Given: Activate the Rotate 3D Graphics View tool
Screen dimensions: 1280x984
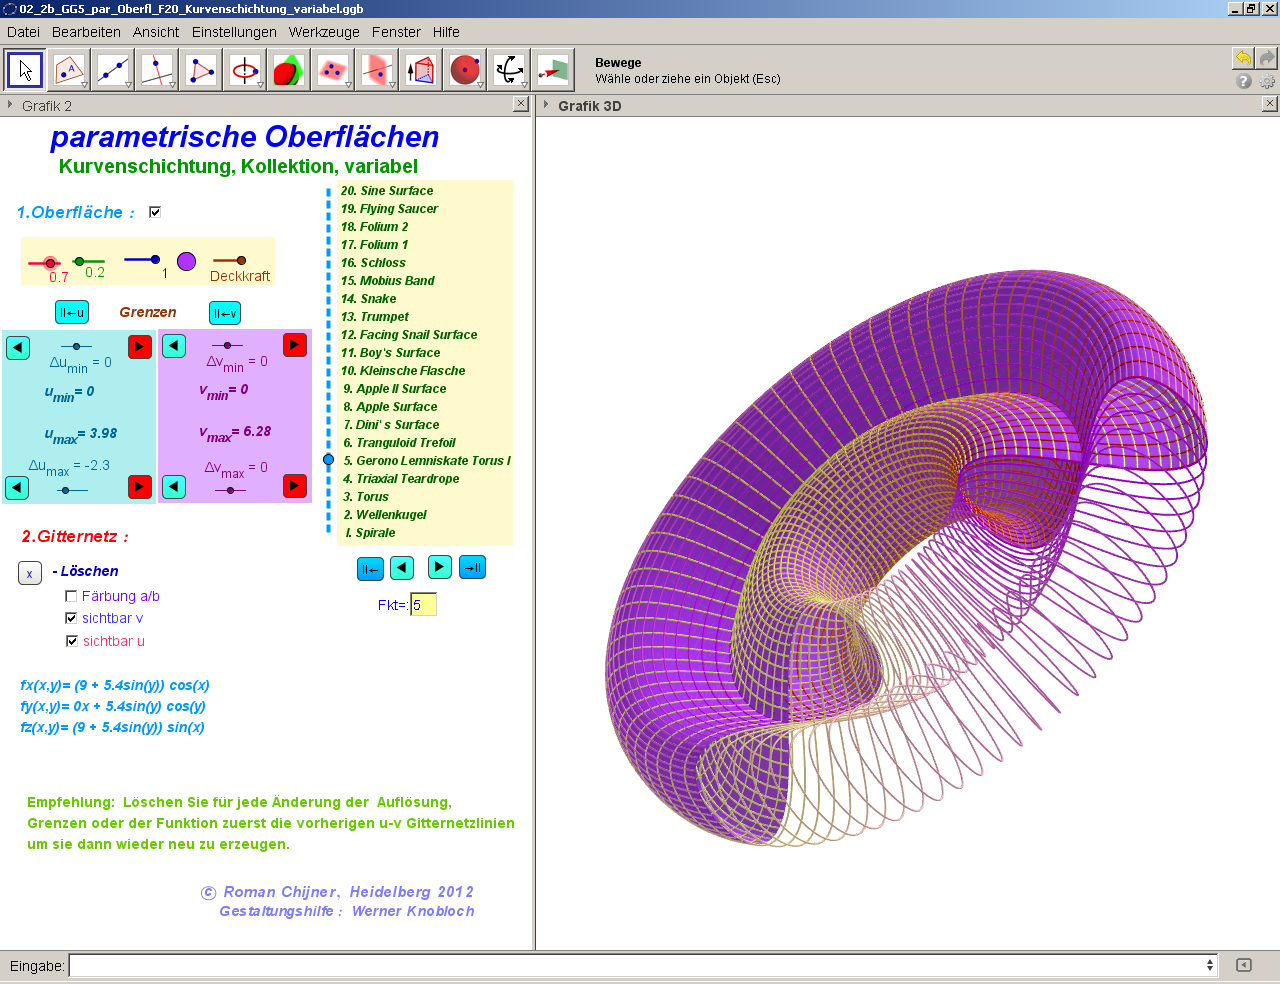Looking at the screenshot, I should pyautogui.click(x=509, y=70).
